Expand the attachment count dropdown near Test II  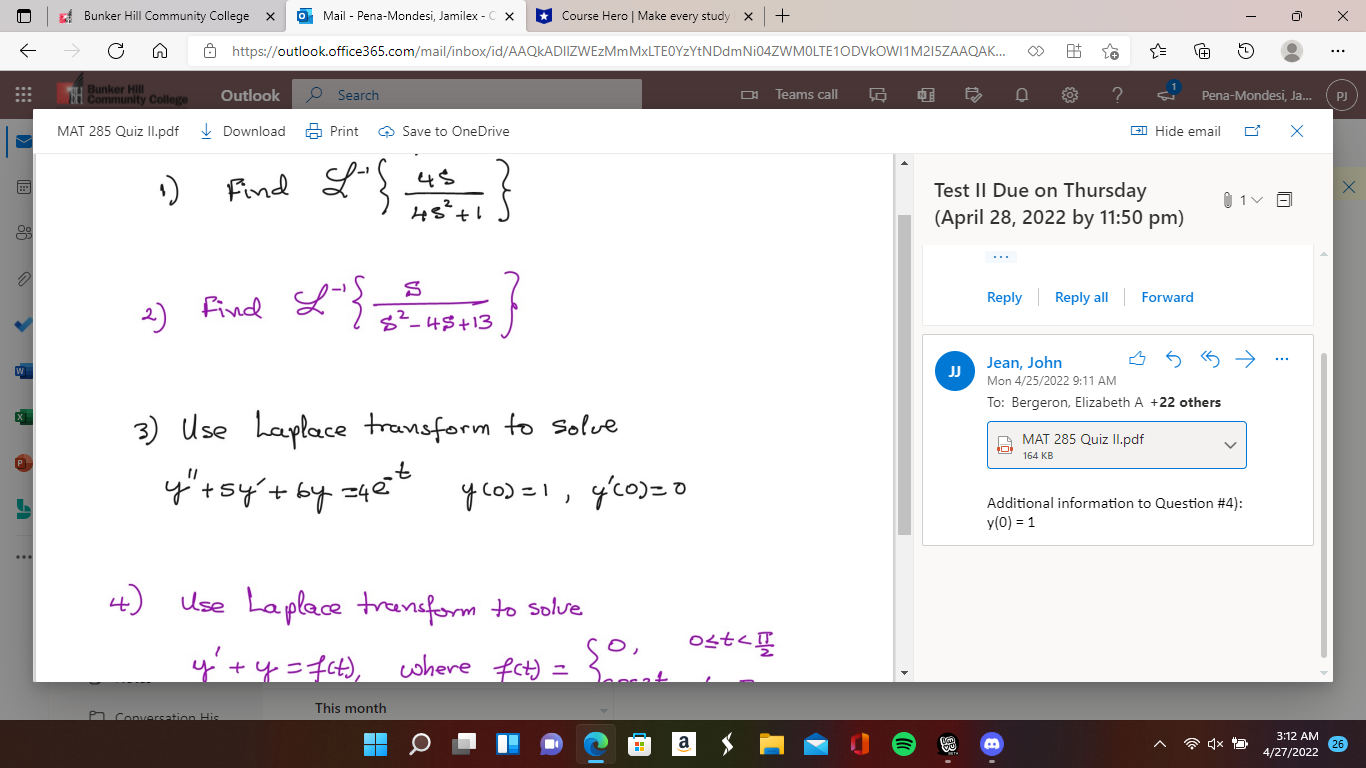pyautogui.click(x=1255, y=200)
